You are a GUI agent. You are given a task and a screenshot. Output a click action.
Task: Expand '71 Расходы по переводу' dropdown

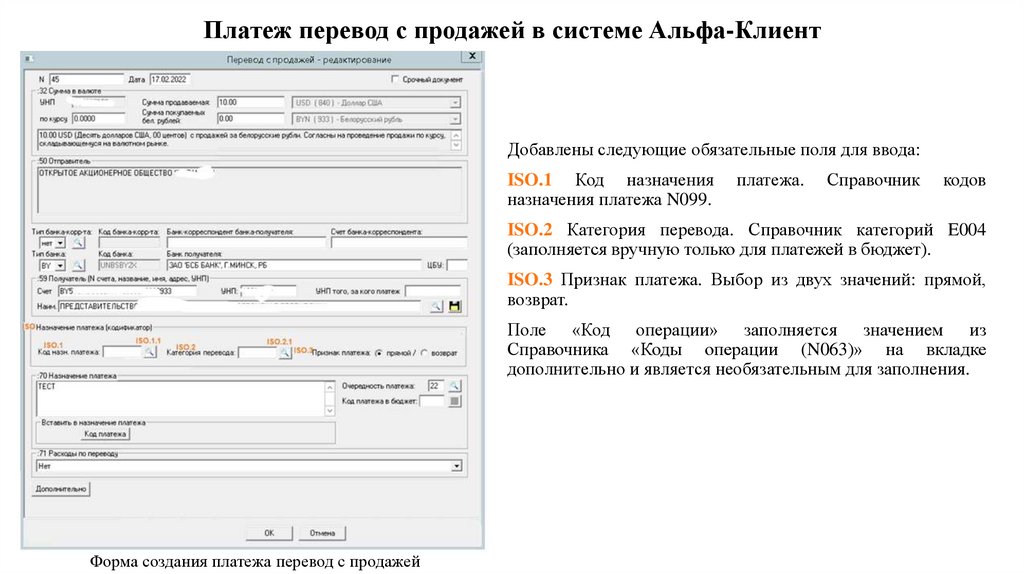[x=456, y=466]
